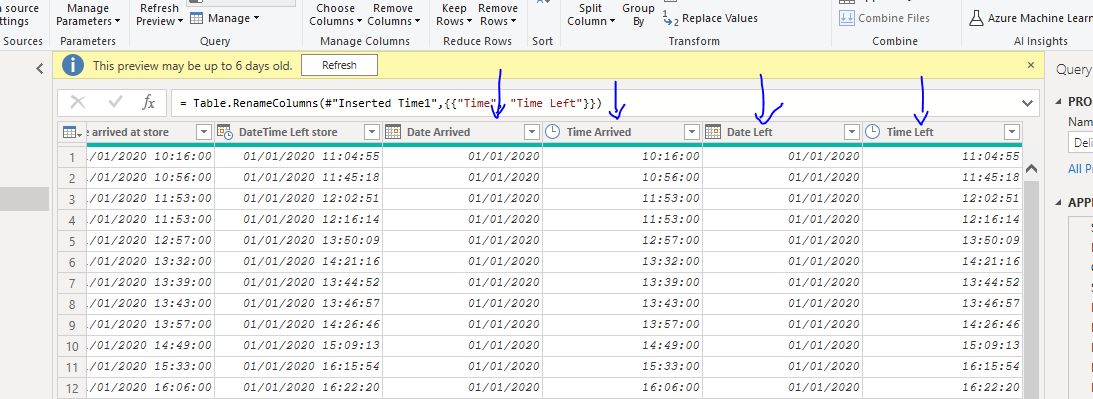The image size is (1093, 399).
Task: Click DateTime Left cell 01/01/2020 12:02:51
Action: (x=298, y=199)
